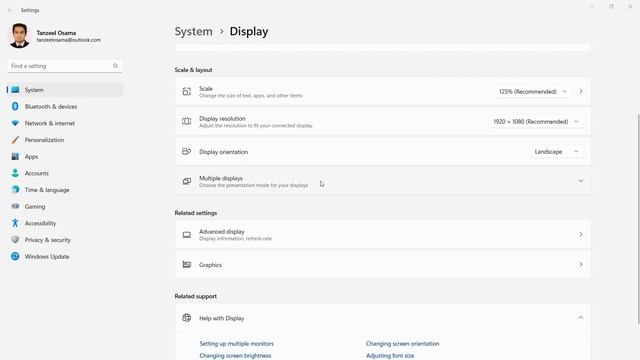Image resolution: width=640 pixels, height=360 pixels.
Task: Click the Display resolution icon
Action: coord(187,121)
